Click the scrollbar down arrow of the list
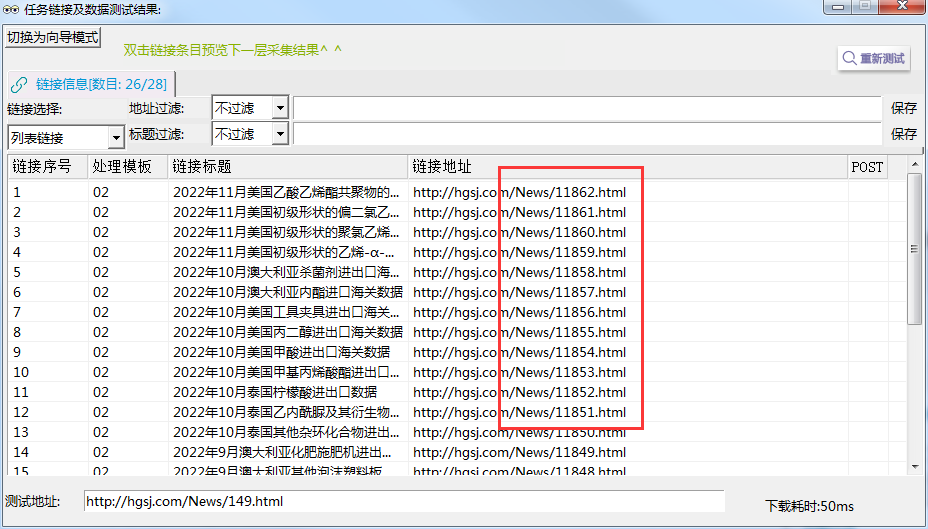 pos(914,467)
